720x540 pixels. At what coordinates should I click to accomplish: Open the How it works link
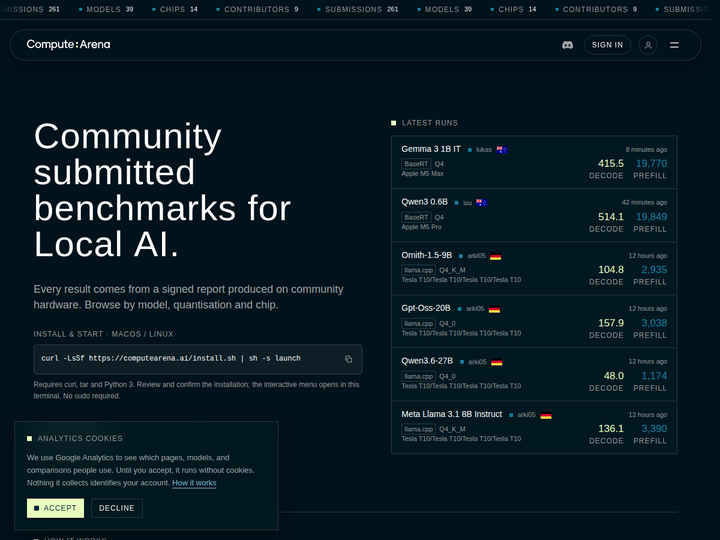(x=194, y=483)
